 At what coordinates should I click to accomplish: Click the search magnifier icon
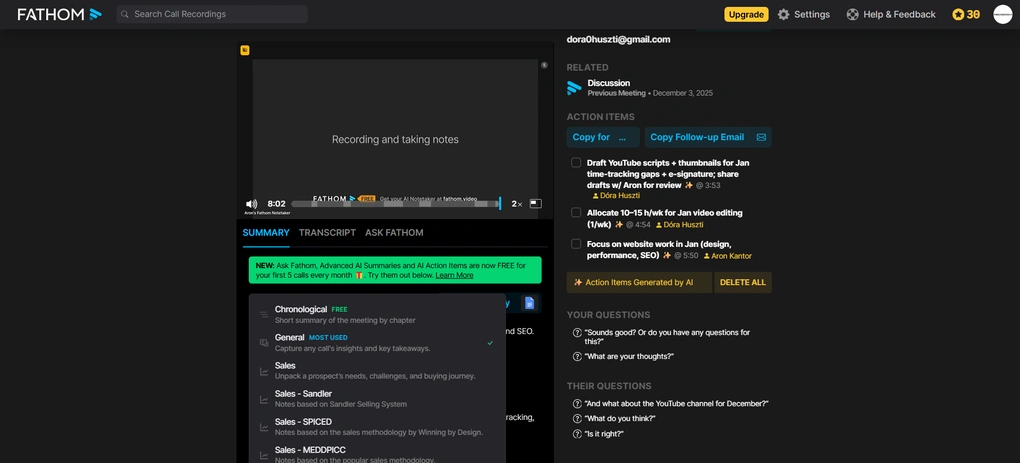click(x=125, y=14)
